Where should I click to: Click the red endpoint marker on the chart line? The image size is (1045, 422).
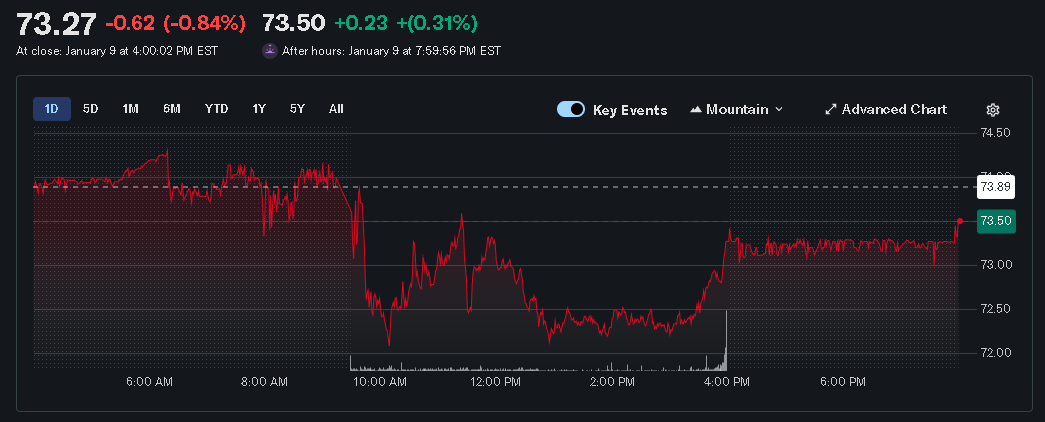960,221
